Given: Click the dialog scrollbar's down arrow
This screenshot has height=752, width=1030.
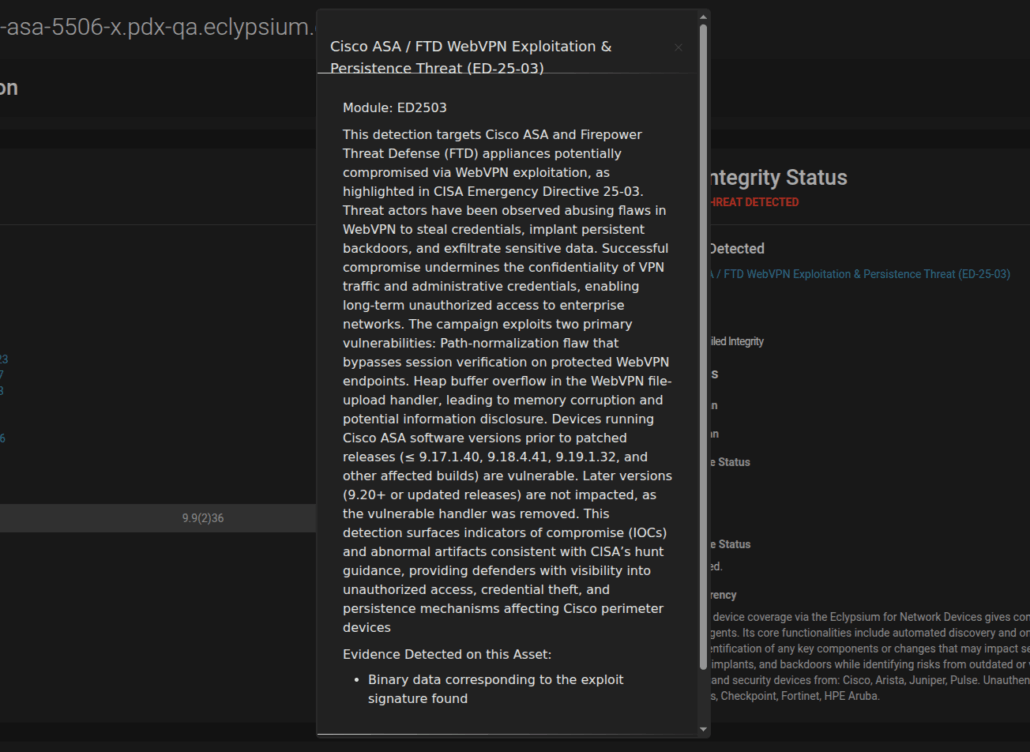Looking at the screenshot, I should [x=703, y=730].
